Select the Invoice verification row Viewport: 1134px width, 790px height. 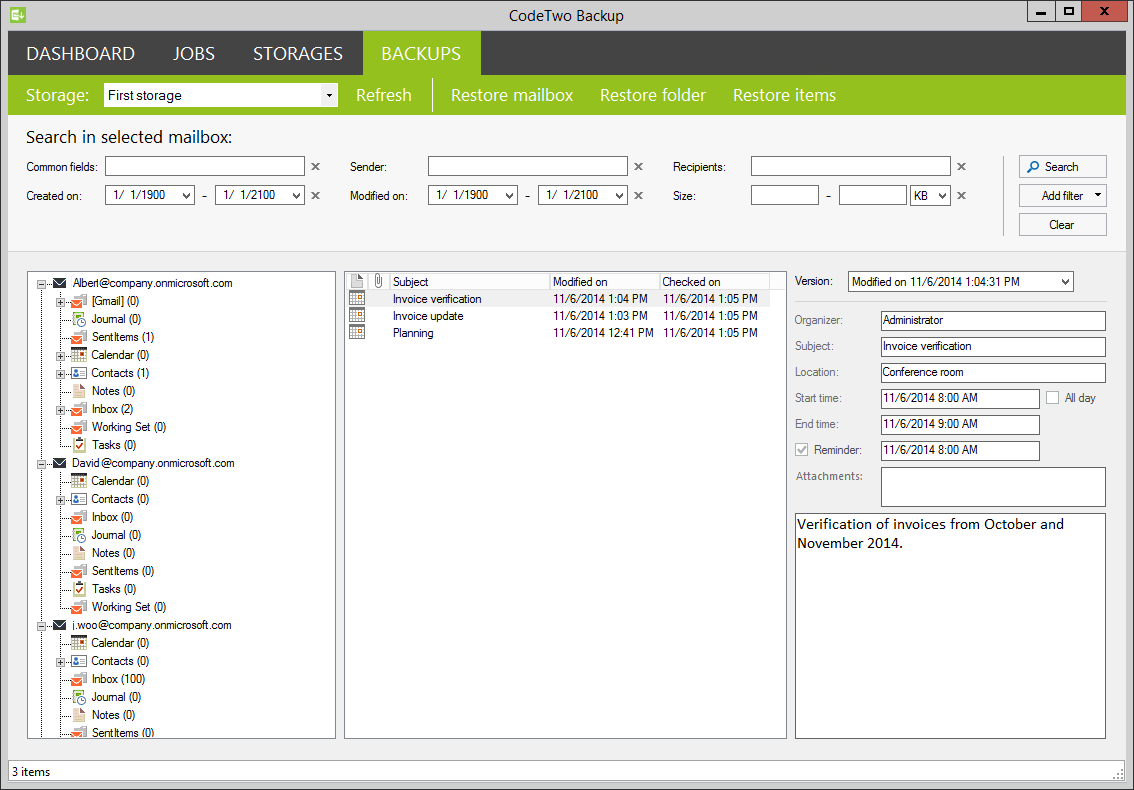[x=558, y=299]
